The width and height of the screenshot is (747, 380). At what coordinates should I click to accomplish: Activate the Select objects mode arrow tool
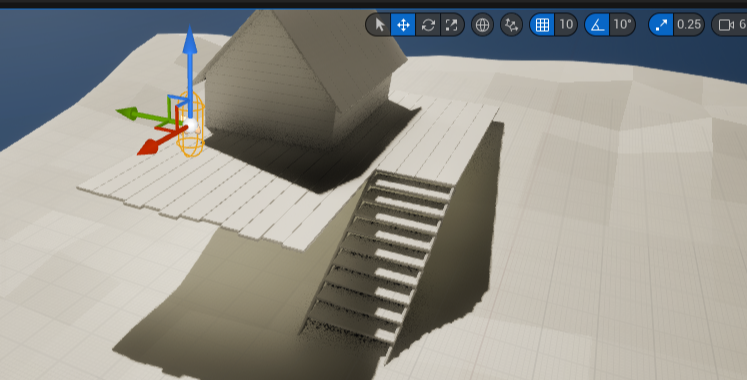click(379, 25)
